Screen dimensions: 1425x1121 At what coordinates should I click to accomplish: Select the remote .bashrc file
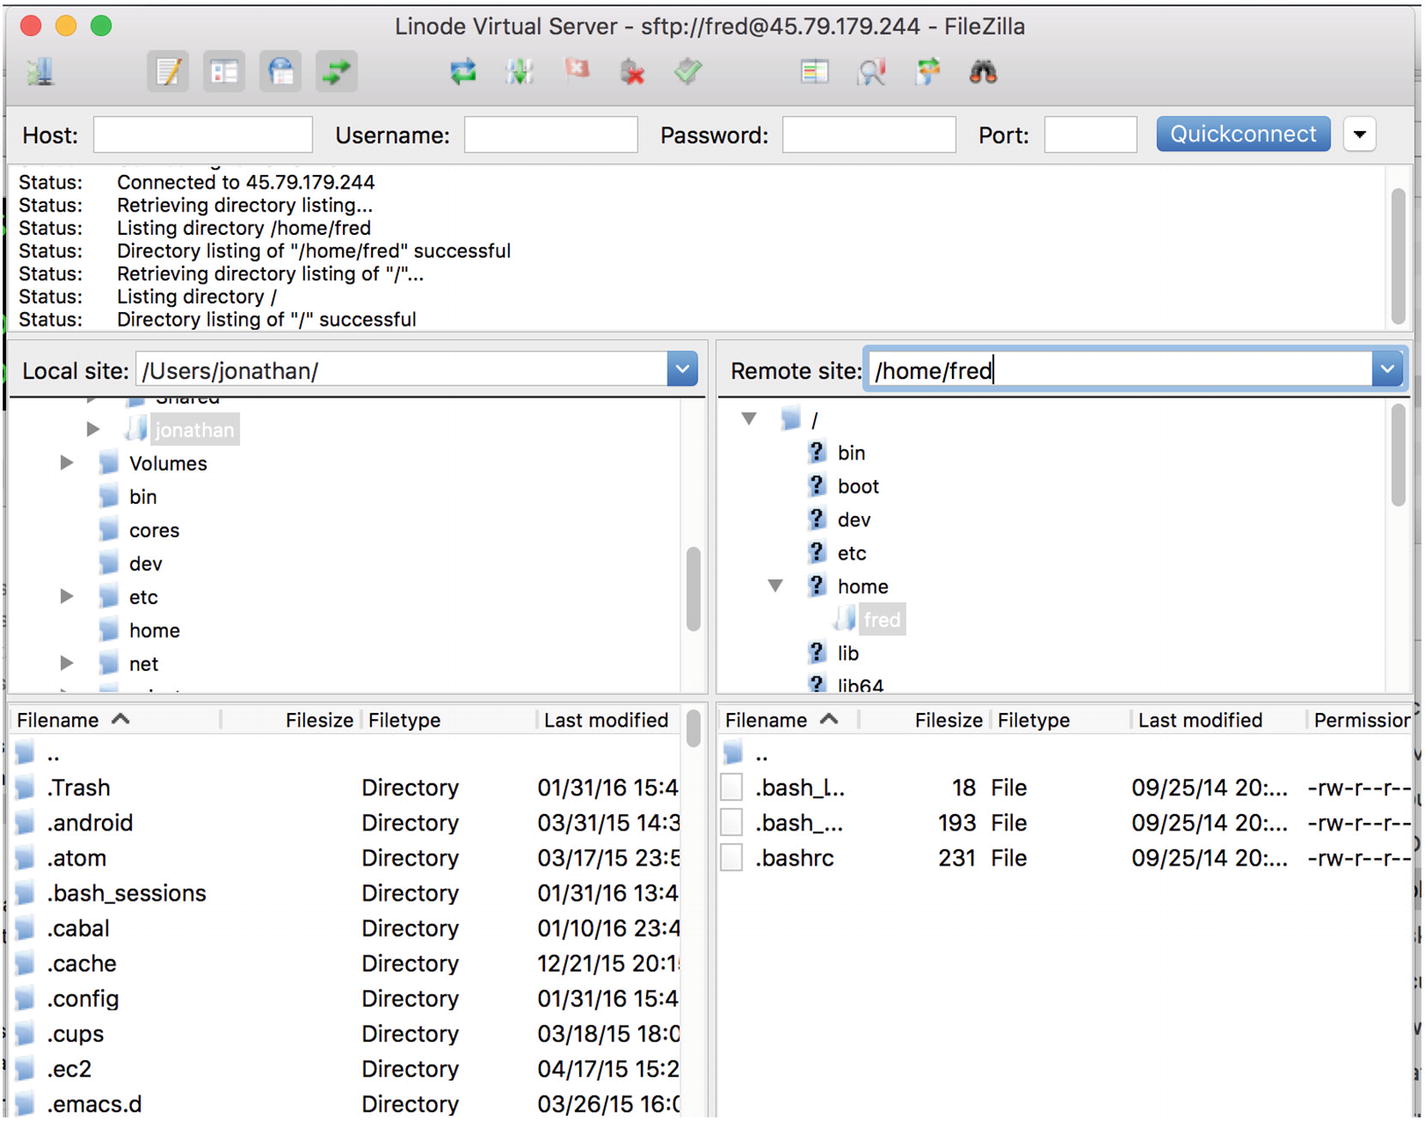1065,858
